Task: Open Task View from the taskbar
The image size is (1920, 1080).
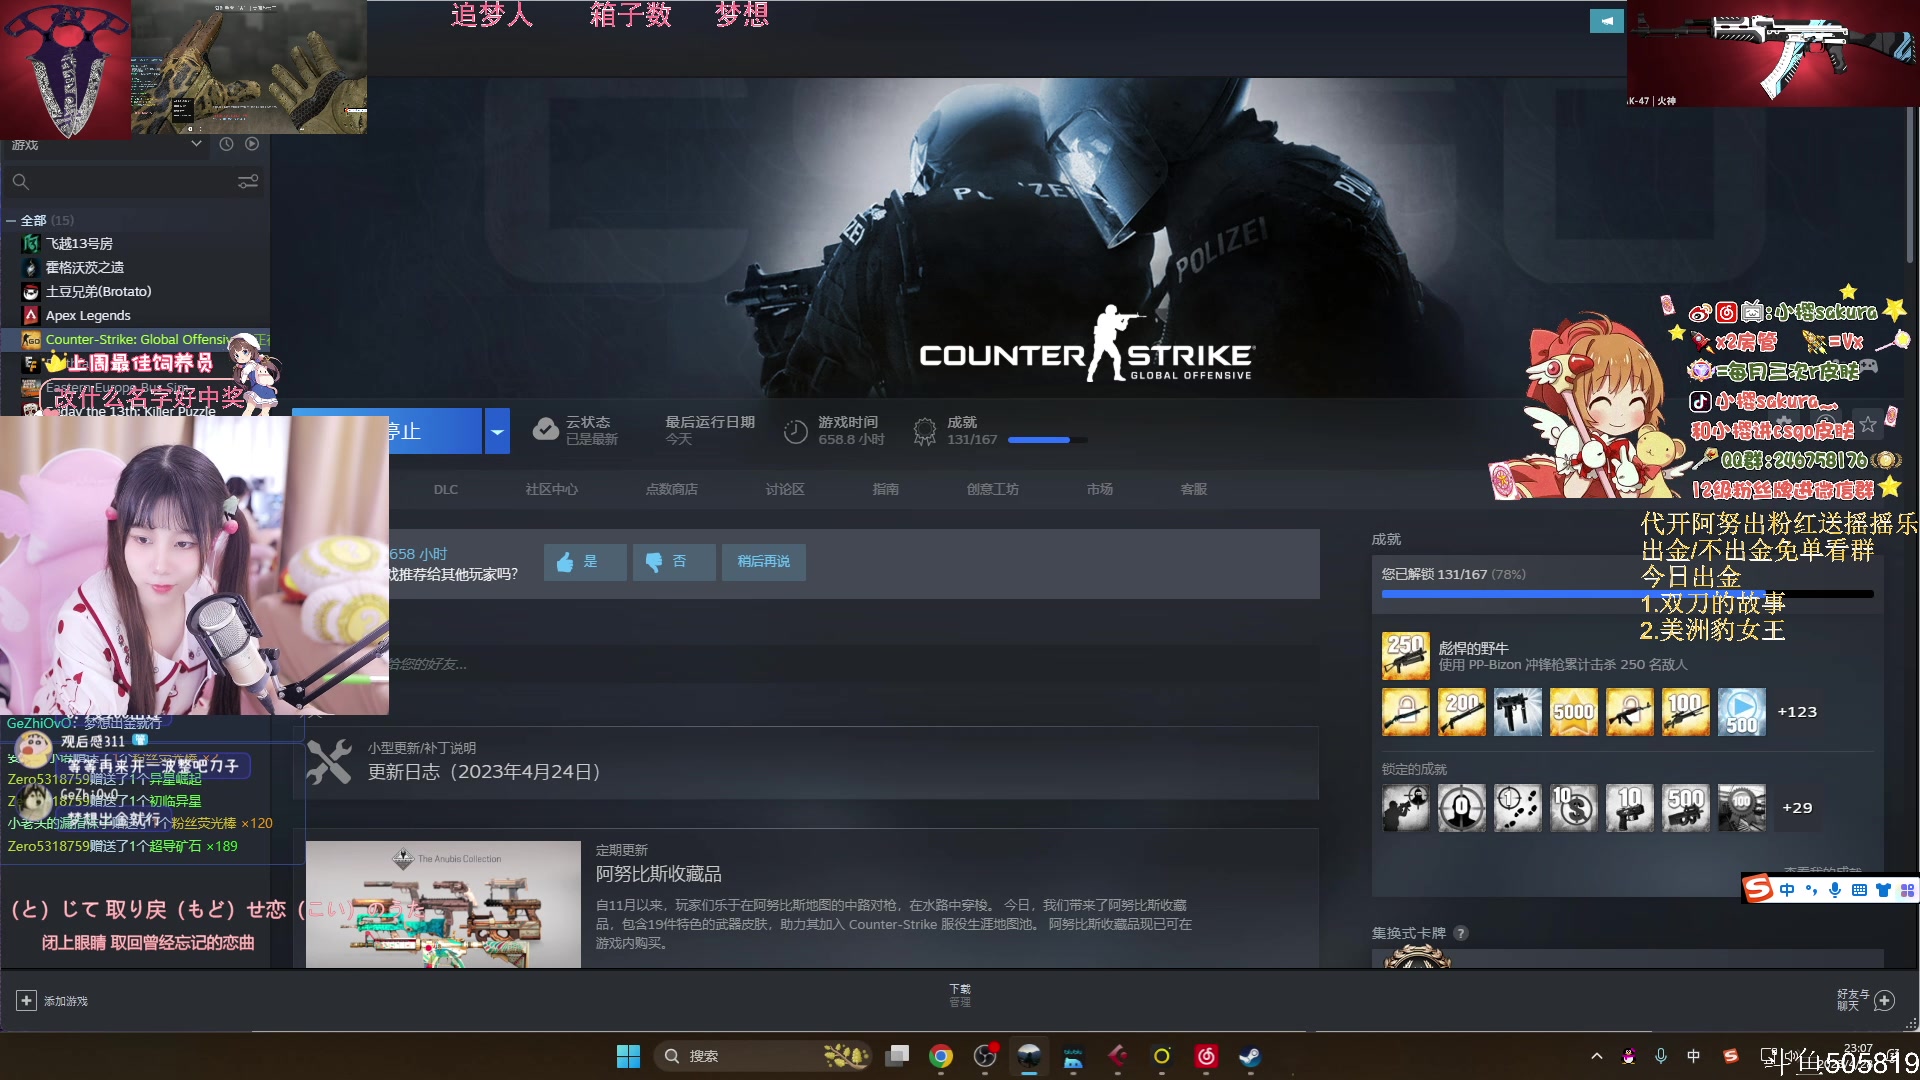Action: click(897, 1056)
